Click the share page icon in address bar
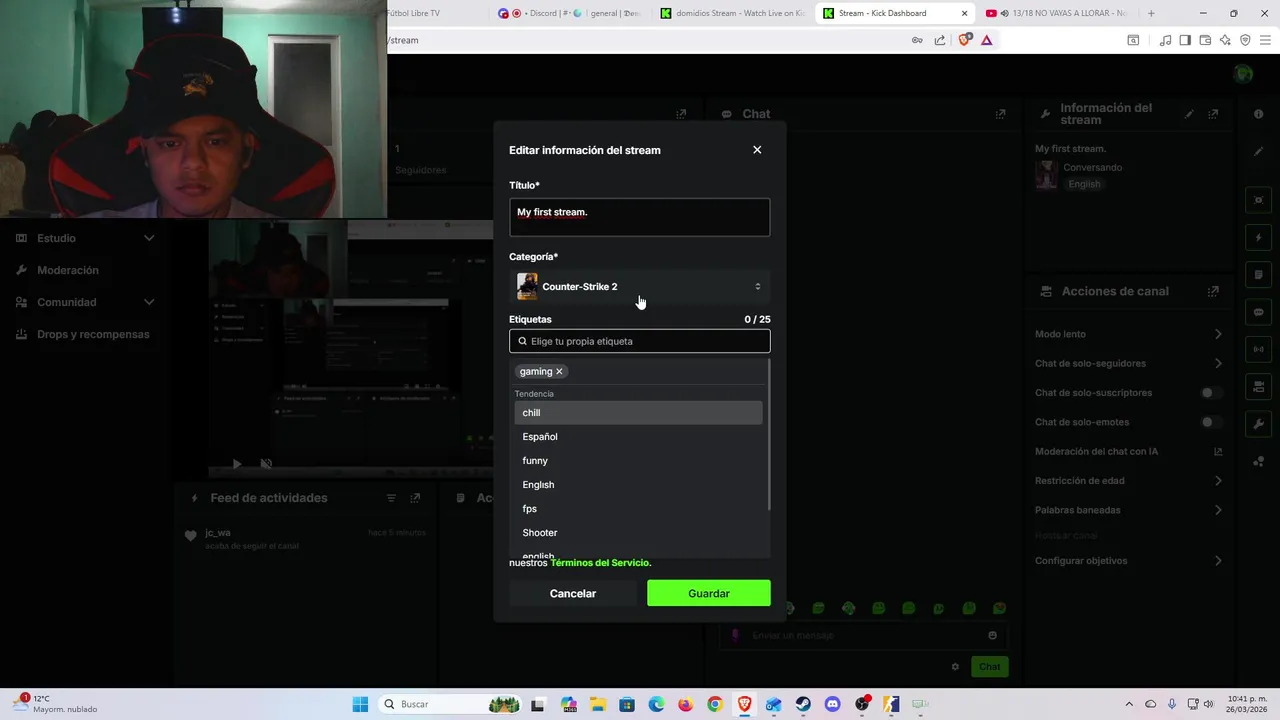The image size is (1280, 720). (x=940, y=40)
